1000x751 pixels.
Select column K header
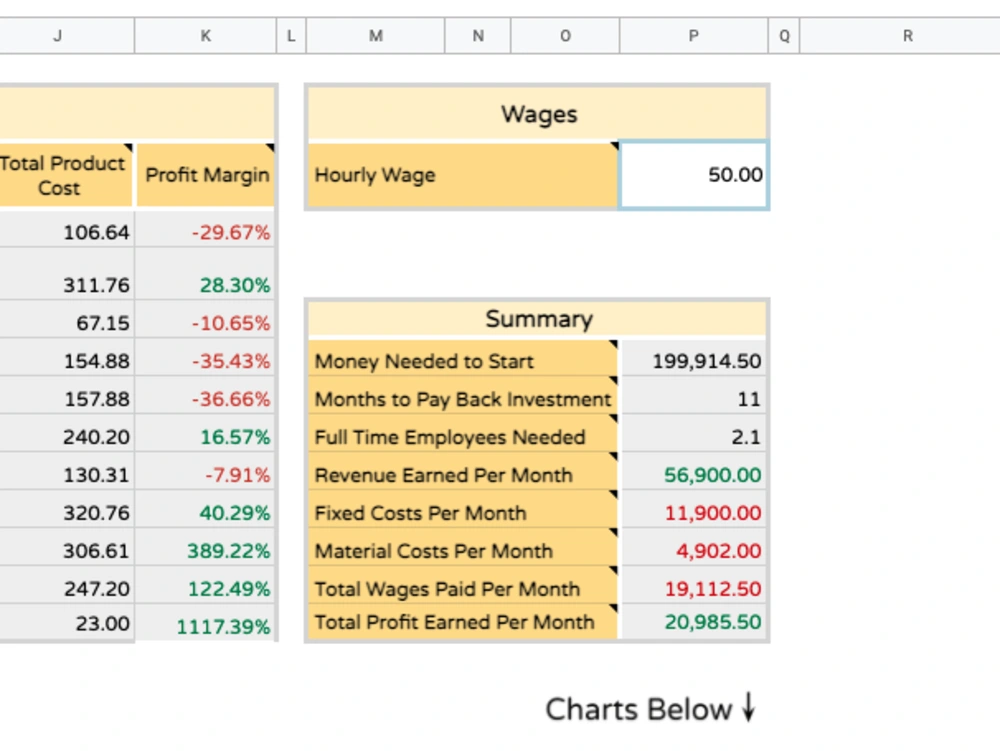[205, 36]
